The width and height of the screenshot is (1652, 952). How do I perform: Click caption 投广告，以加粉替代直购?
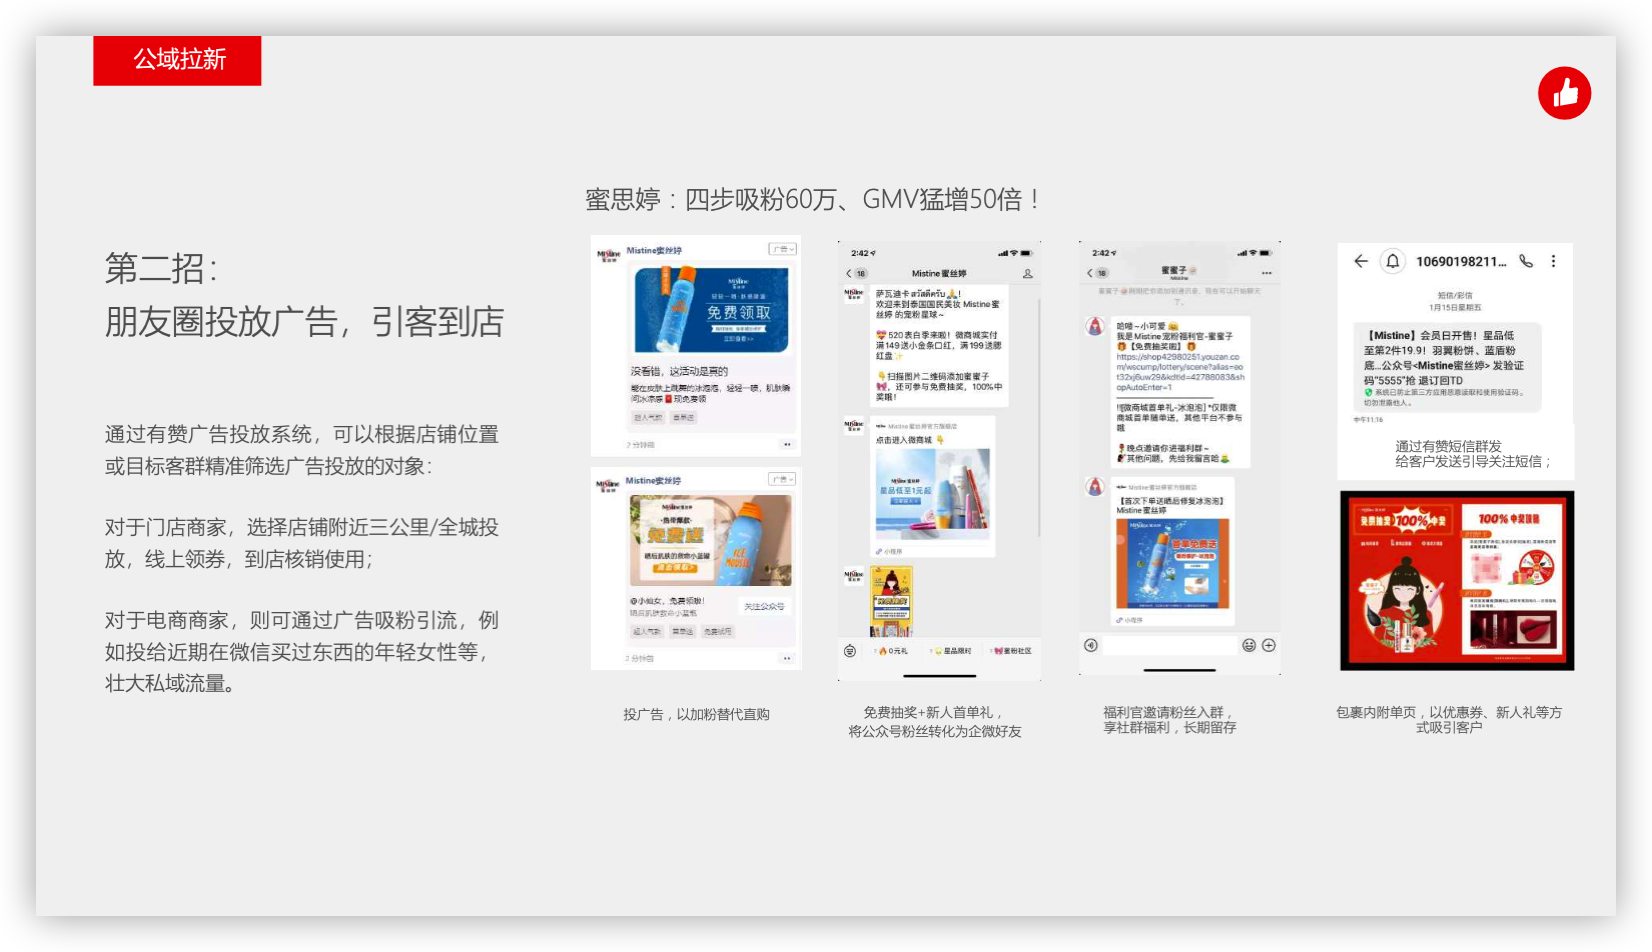point(696,714)
